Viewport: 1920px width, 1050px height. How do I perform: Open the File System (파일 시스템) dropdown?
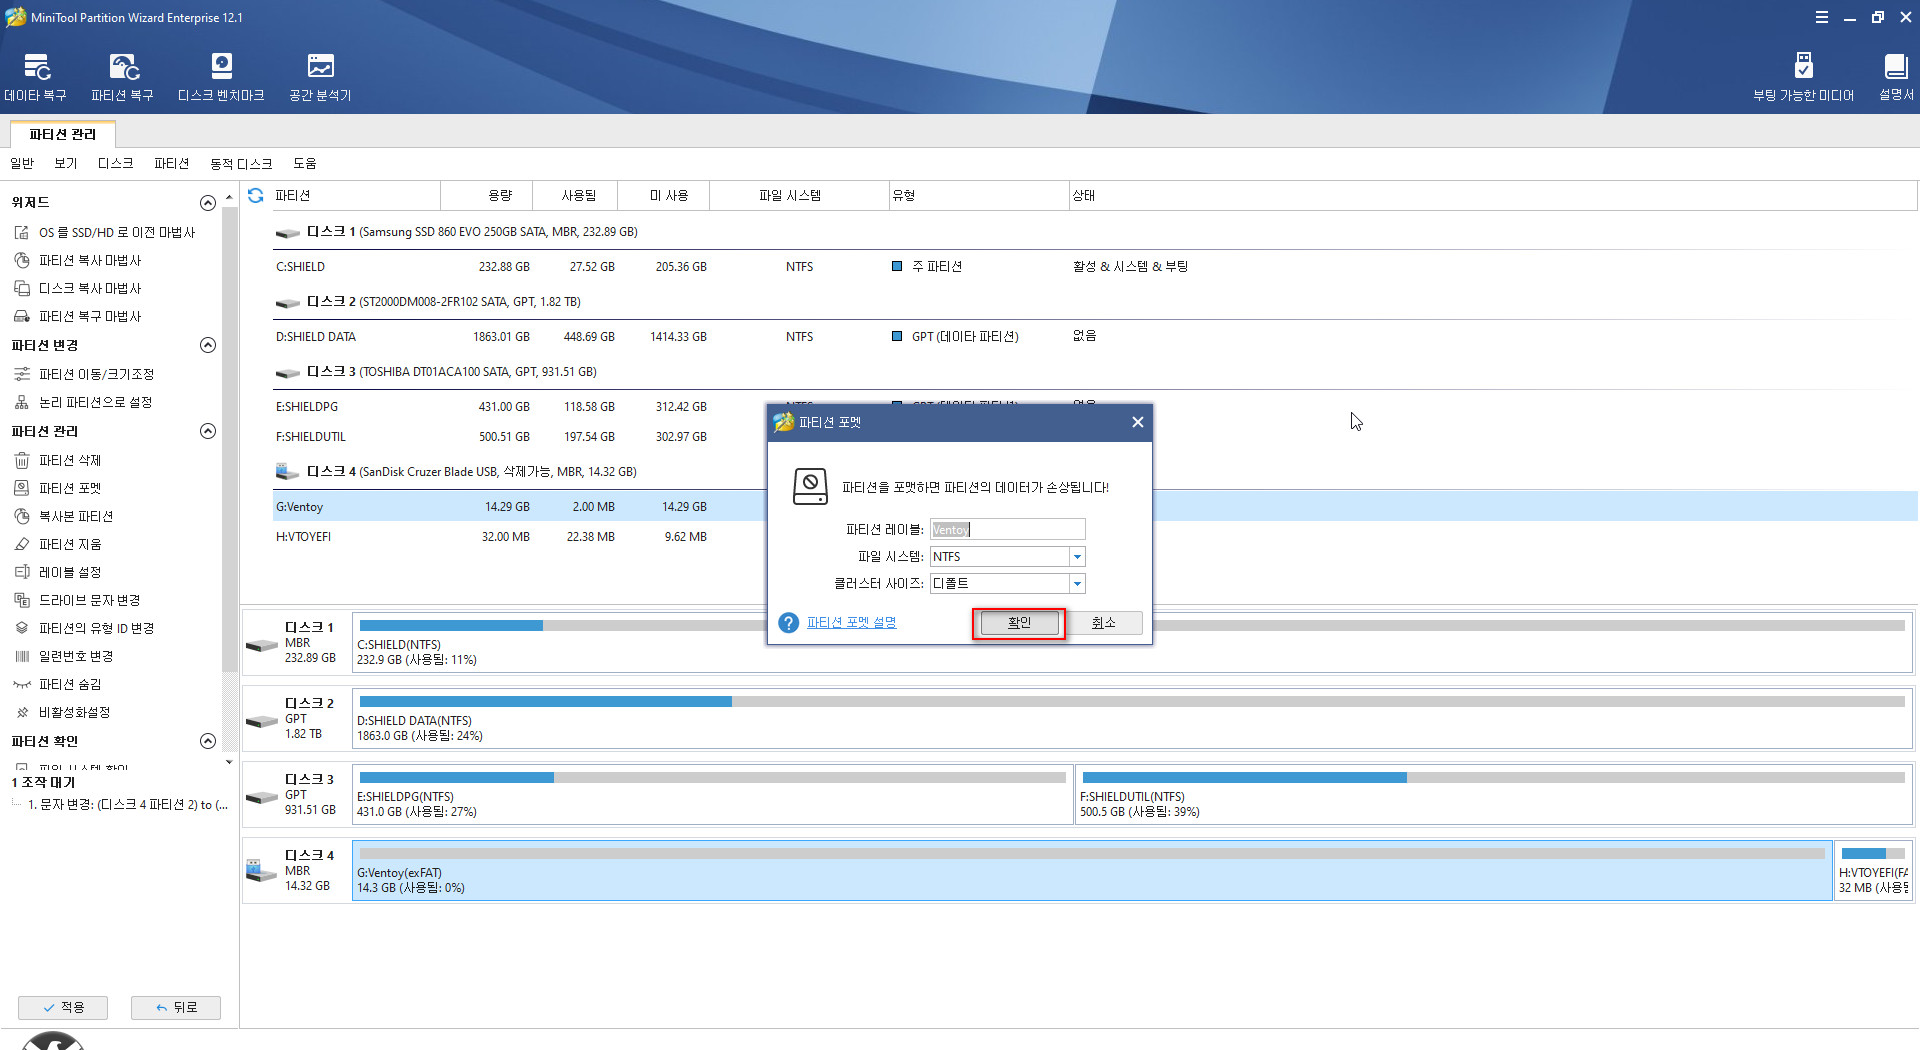[1077, 557]
